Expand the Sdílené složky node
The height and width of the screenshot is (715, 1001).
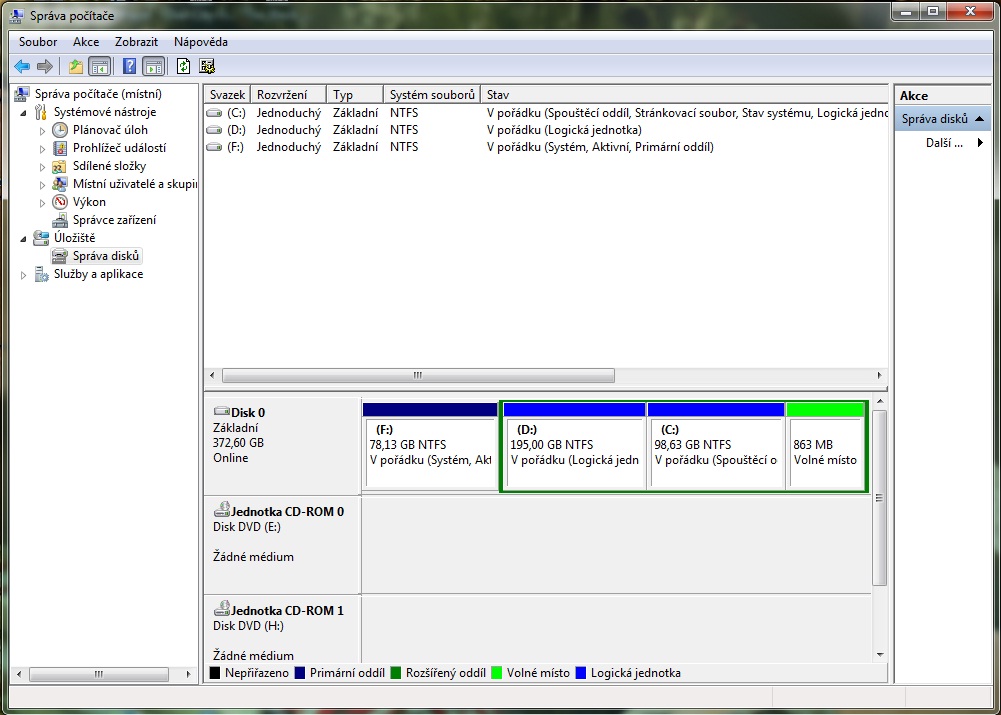(x=43, y=167)
